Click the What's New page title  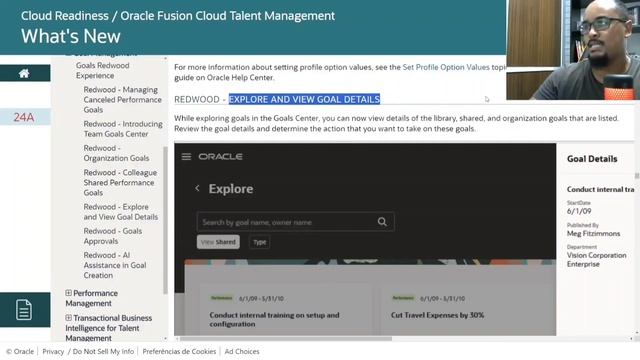click(x=71, y=36)
